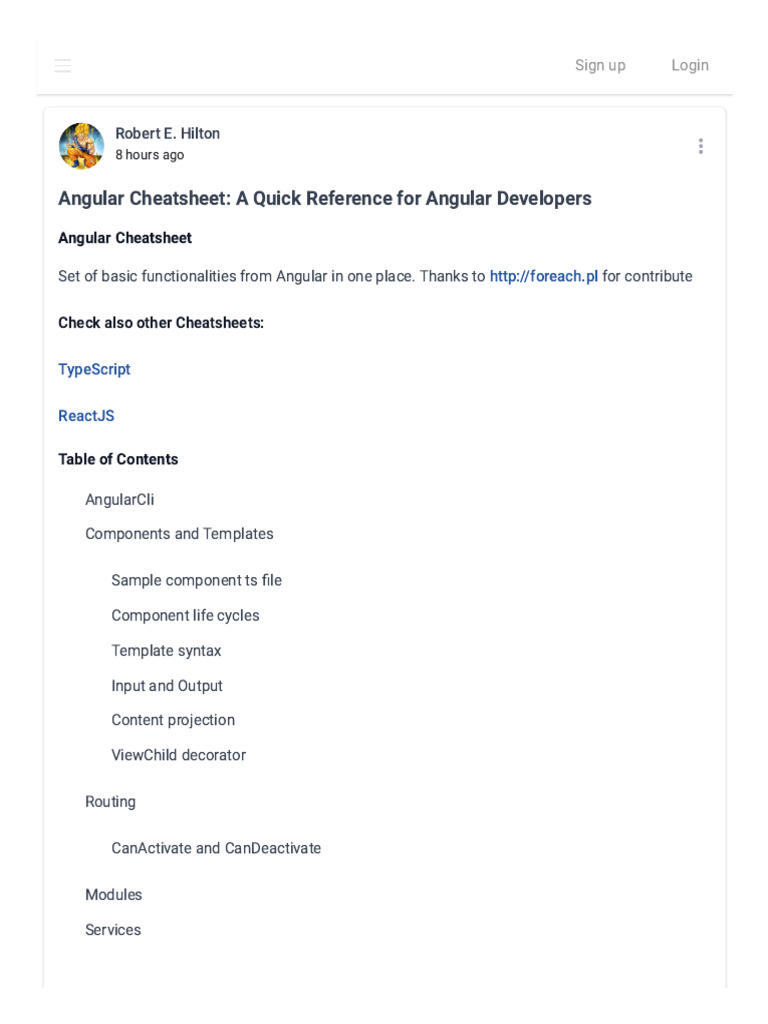This screenshot has width=768, height=1024.
Task: Click the Angular Cheatsheet post title
Action: 324,198
